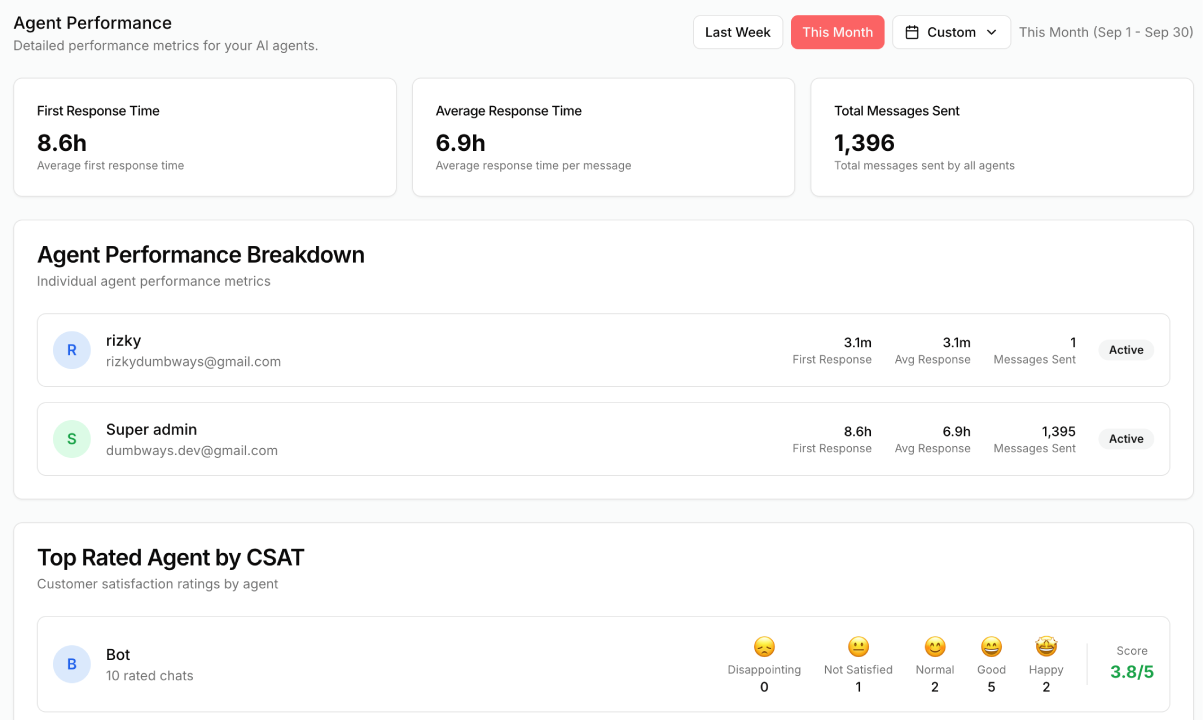The width and height of the screenshot is (1203, 720).
Task: Open the Custom date range dropdown
Action: pyautogui.click(x=951, y=32)
